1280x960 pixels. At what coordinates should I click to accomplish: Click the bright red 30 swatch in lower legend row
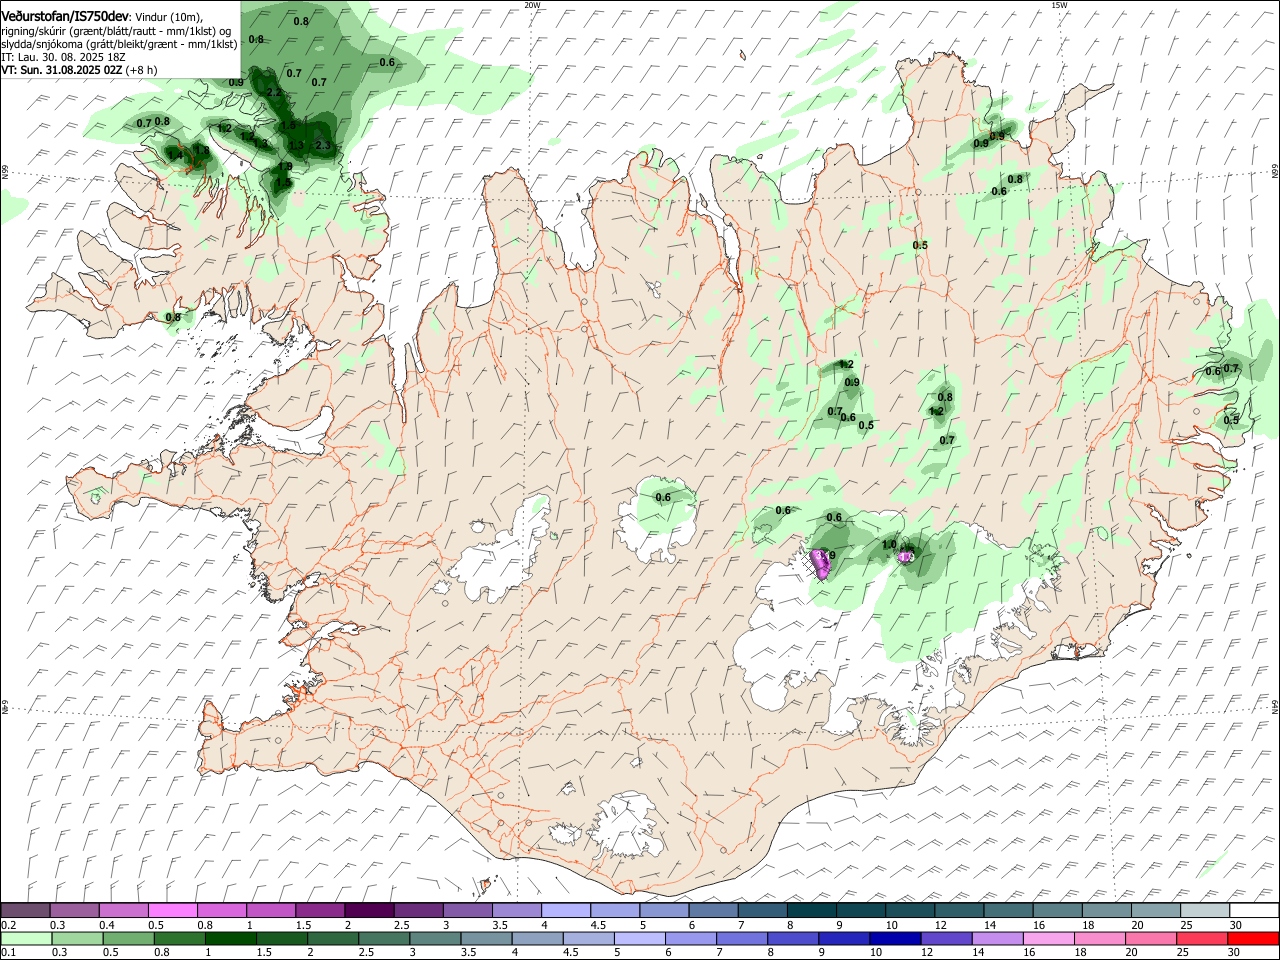[1253, 939]
